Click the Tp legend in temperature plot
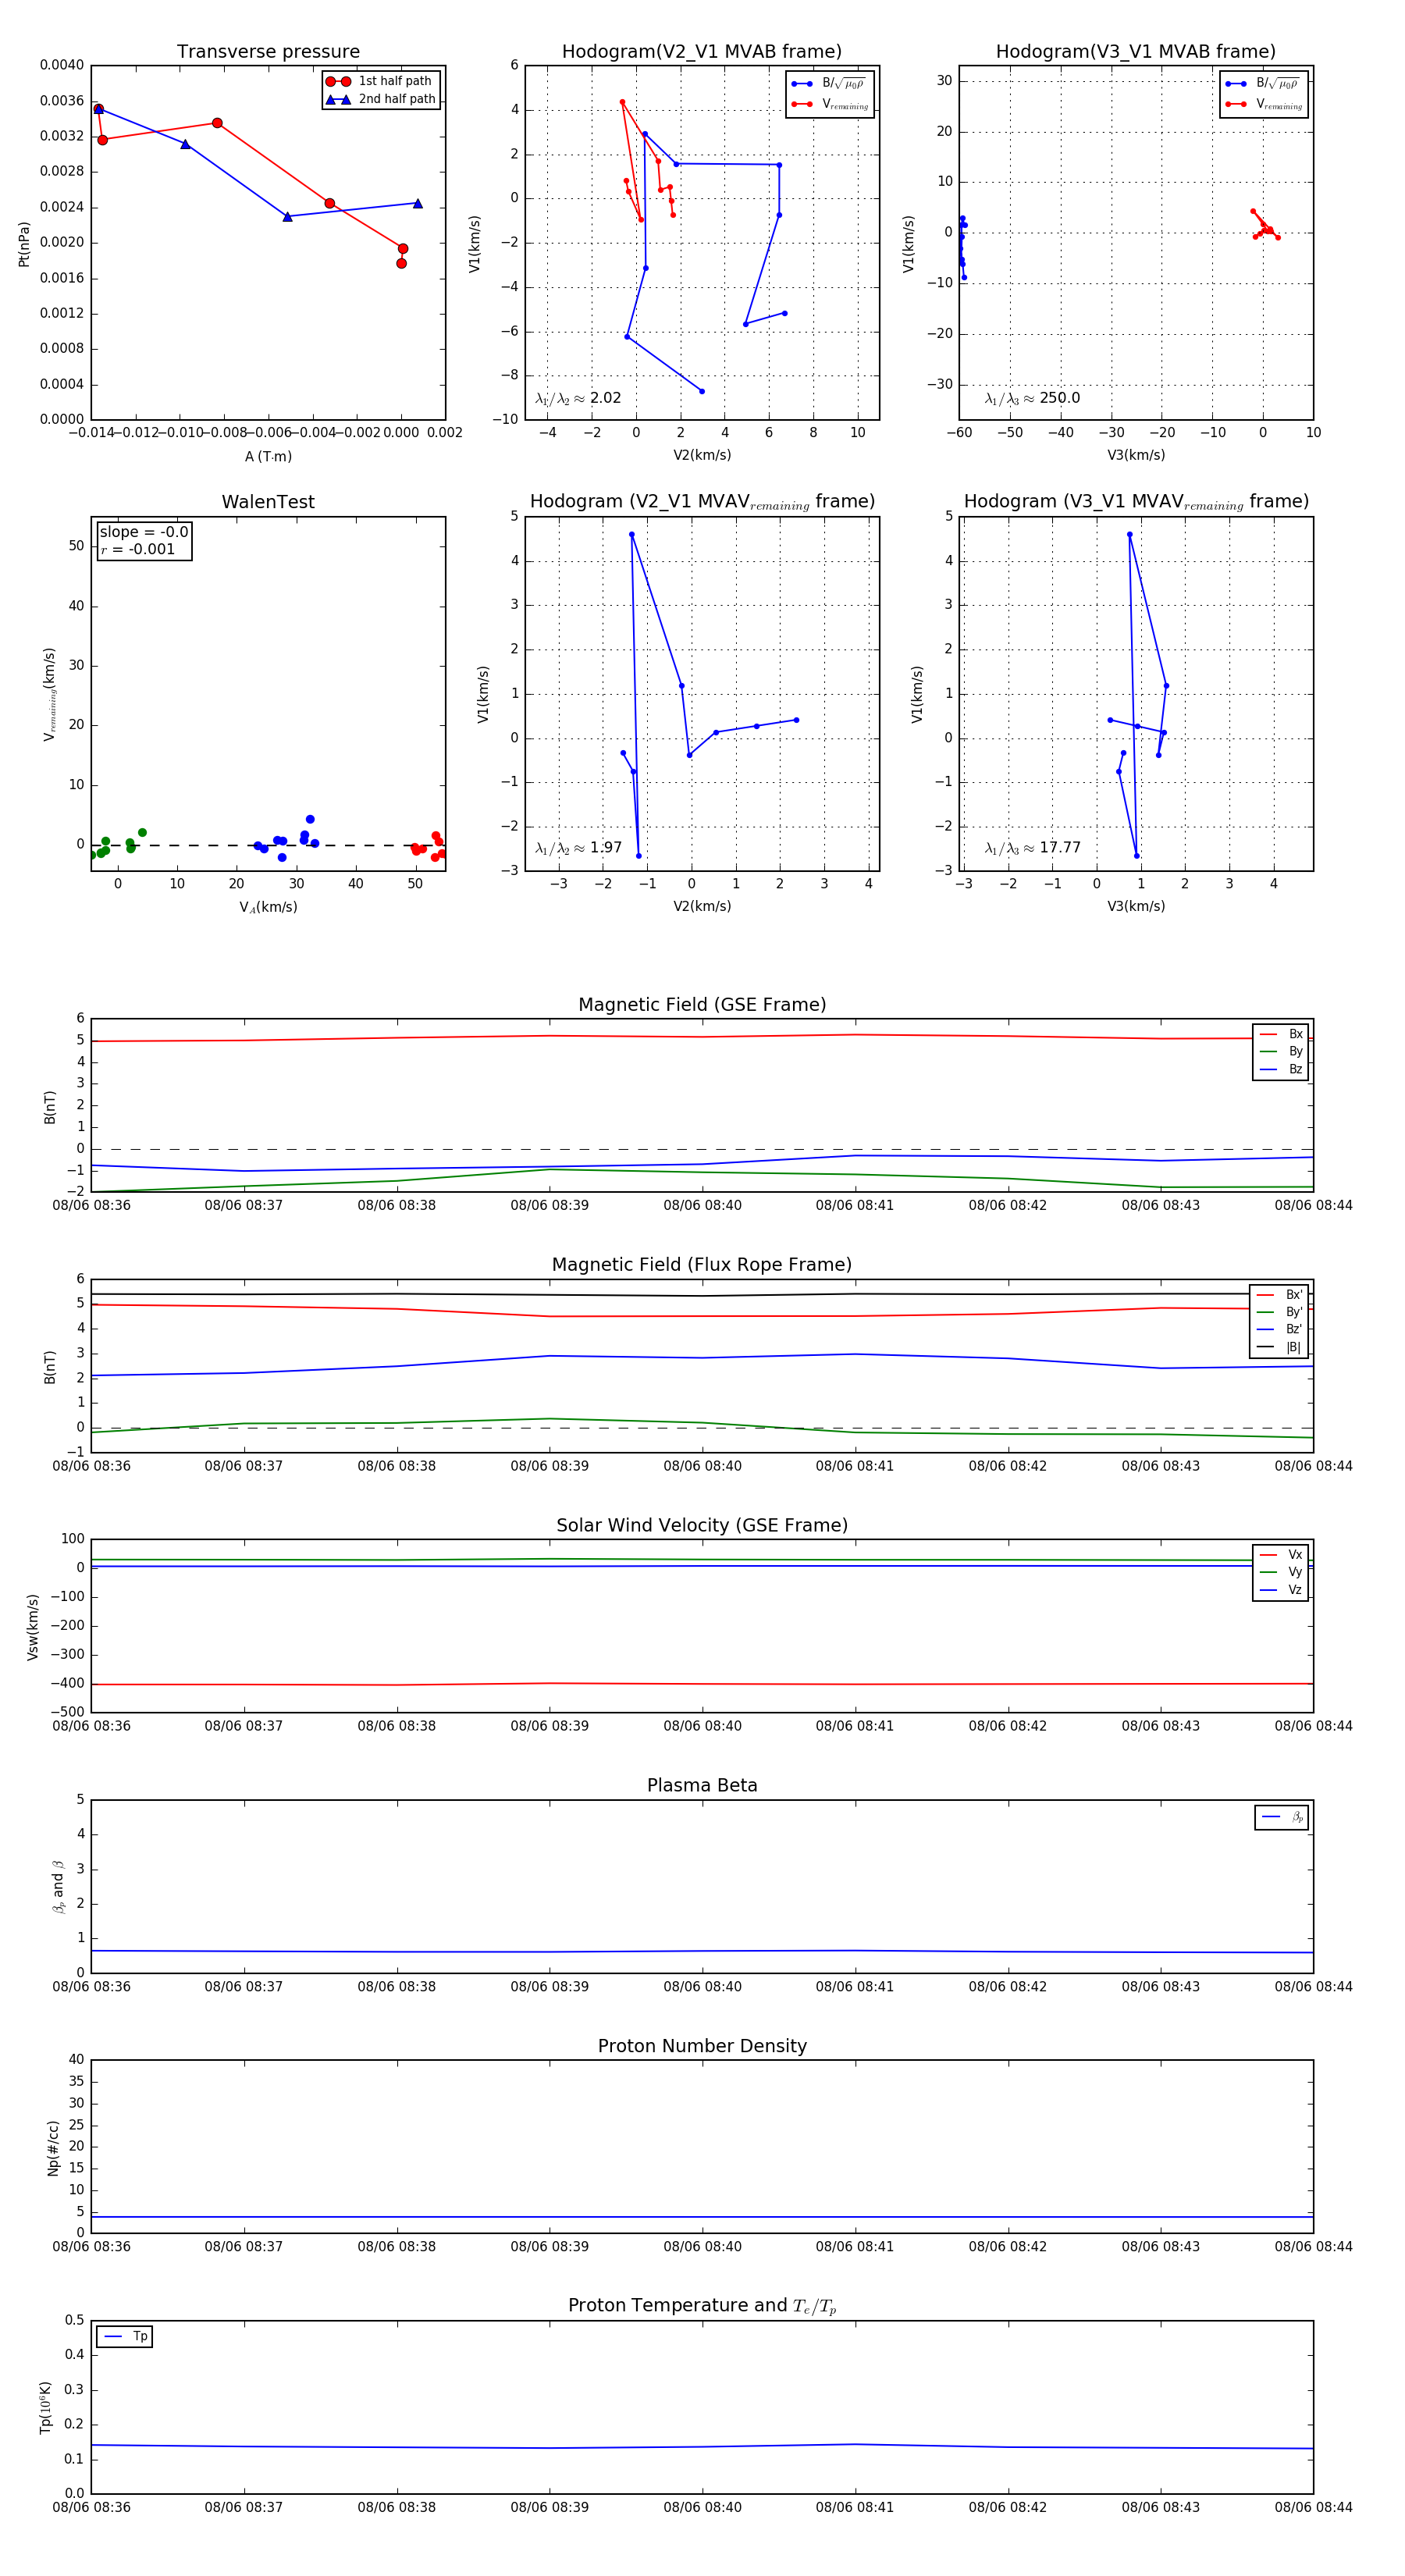Viewport: 1405px width, 2576px height. (x=125, y=2337)
